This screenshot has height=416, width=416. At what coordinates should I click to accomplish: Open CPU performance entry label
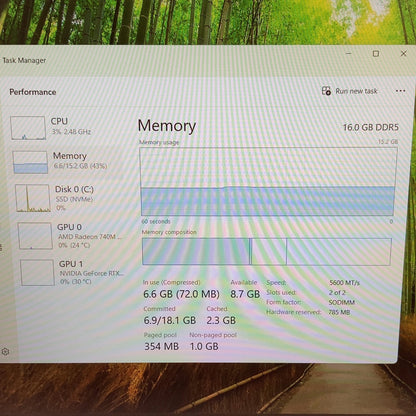[x=59, y=121]
